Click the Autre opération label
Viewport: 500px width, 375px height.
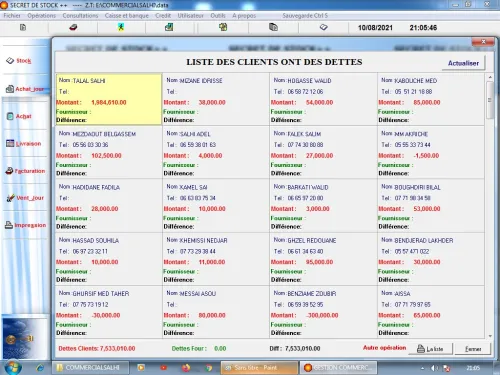point(384,348)
